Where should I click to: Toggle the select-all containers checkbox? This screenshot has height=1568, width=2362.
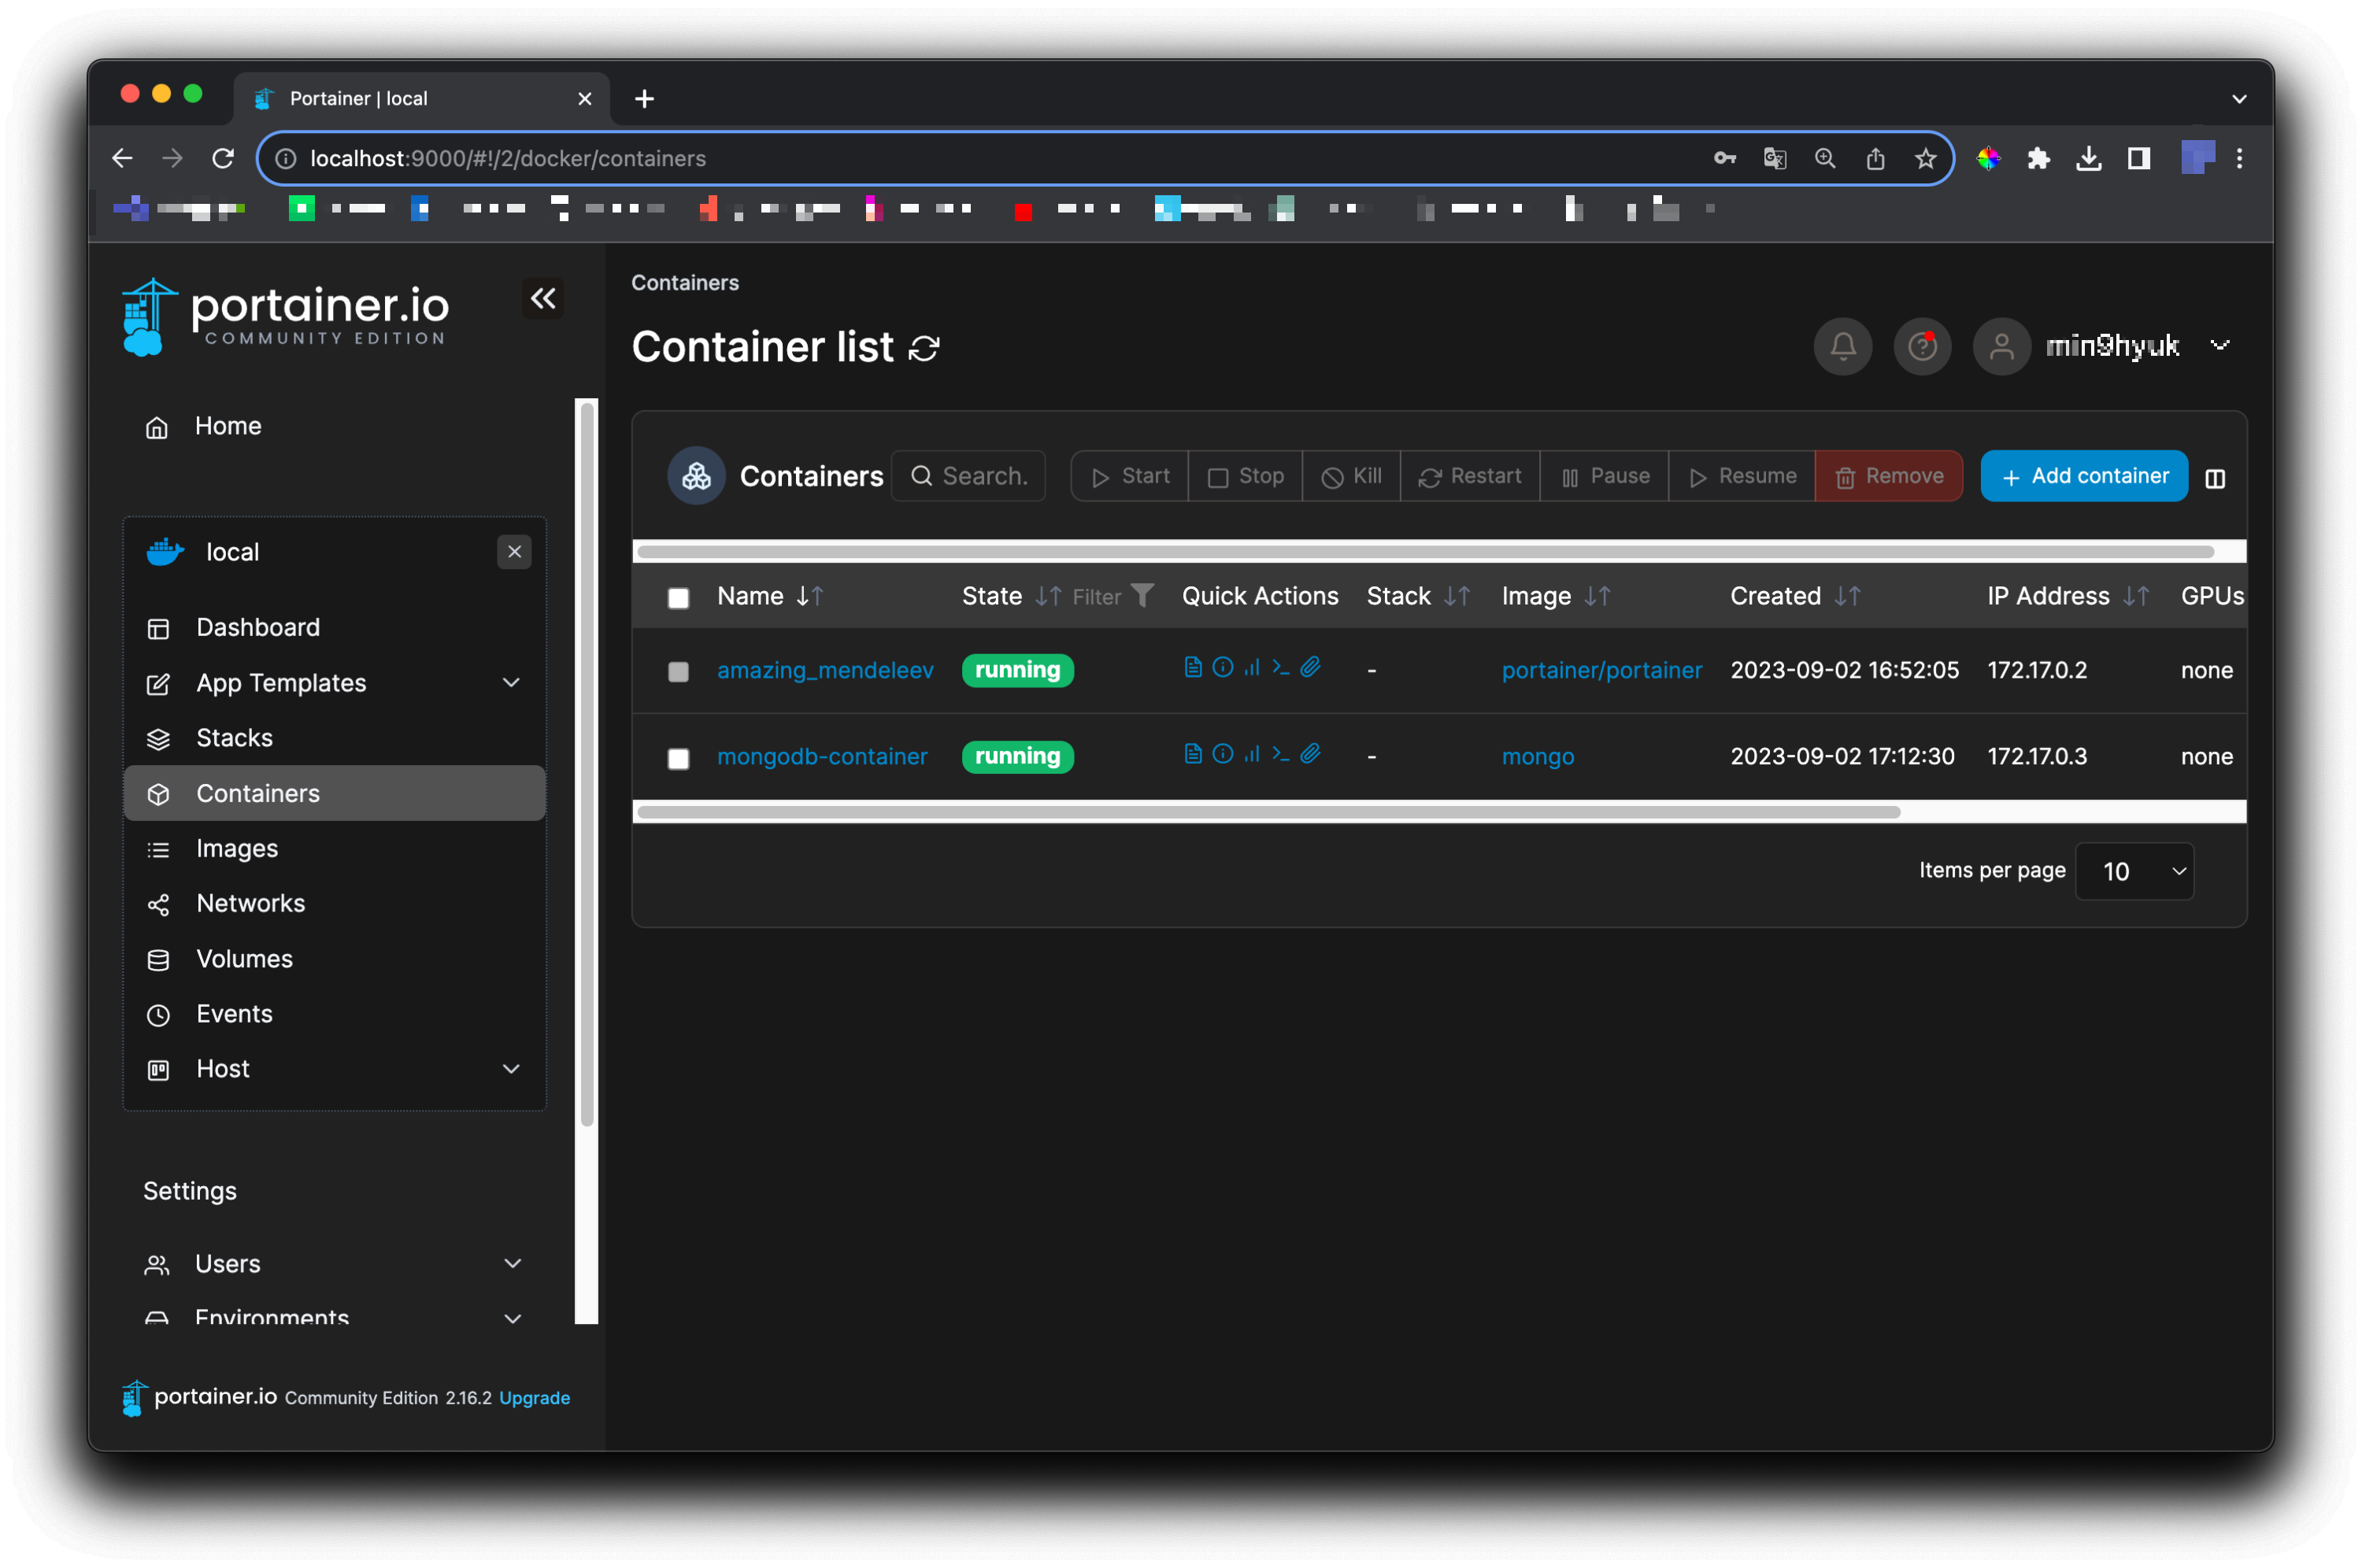point(678,598)
